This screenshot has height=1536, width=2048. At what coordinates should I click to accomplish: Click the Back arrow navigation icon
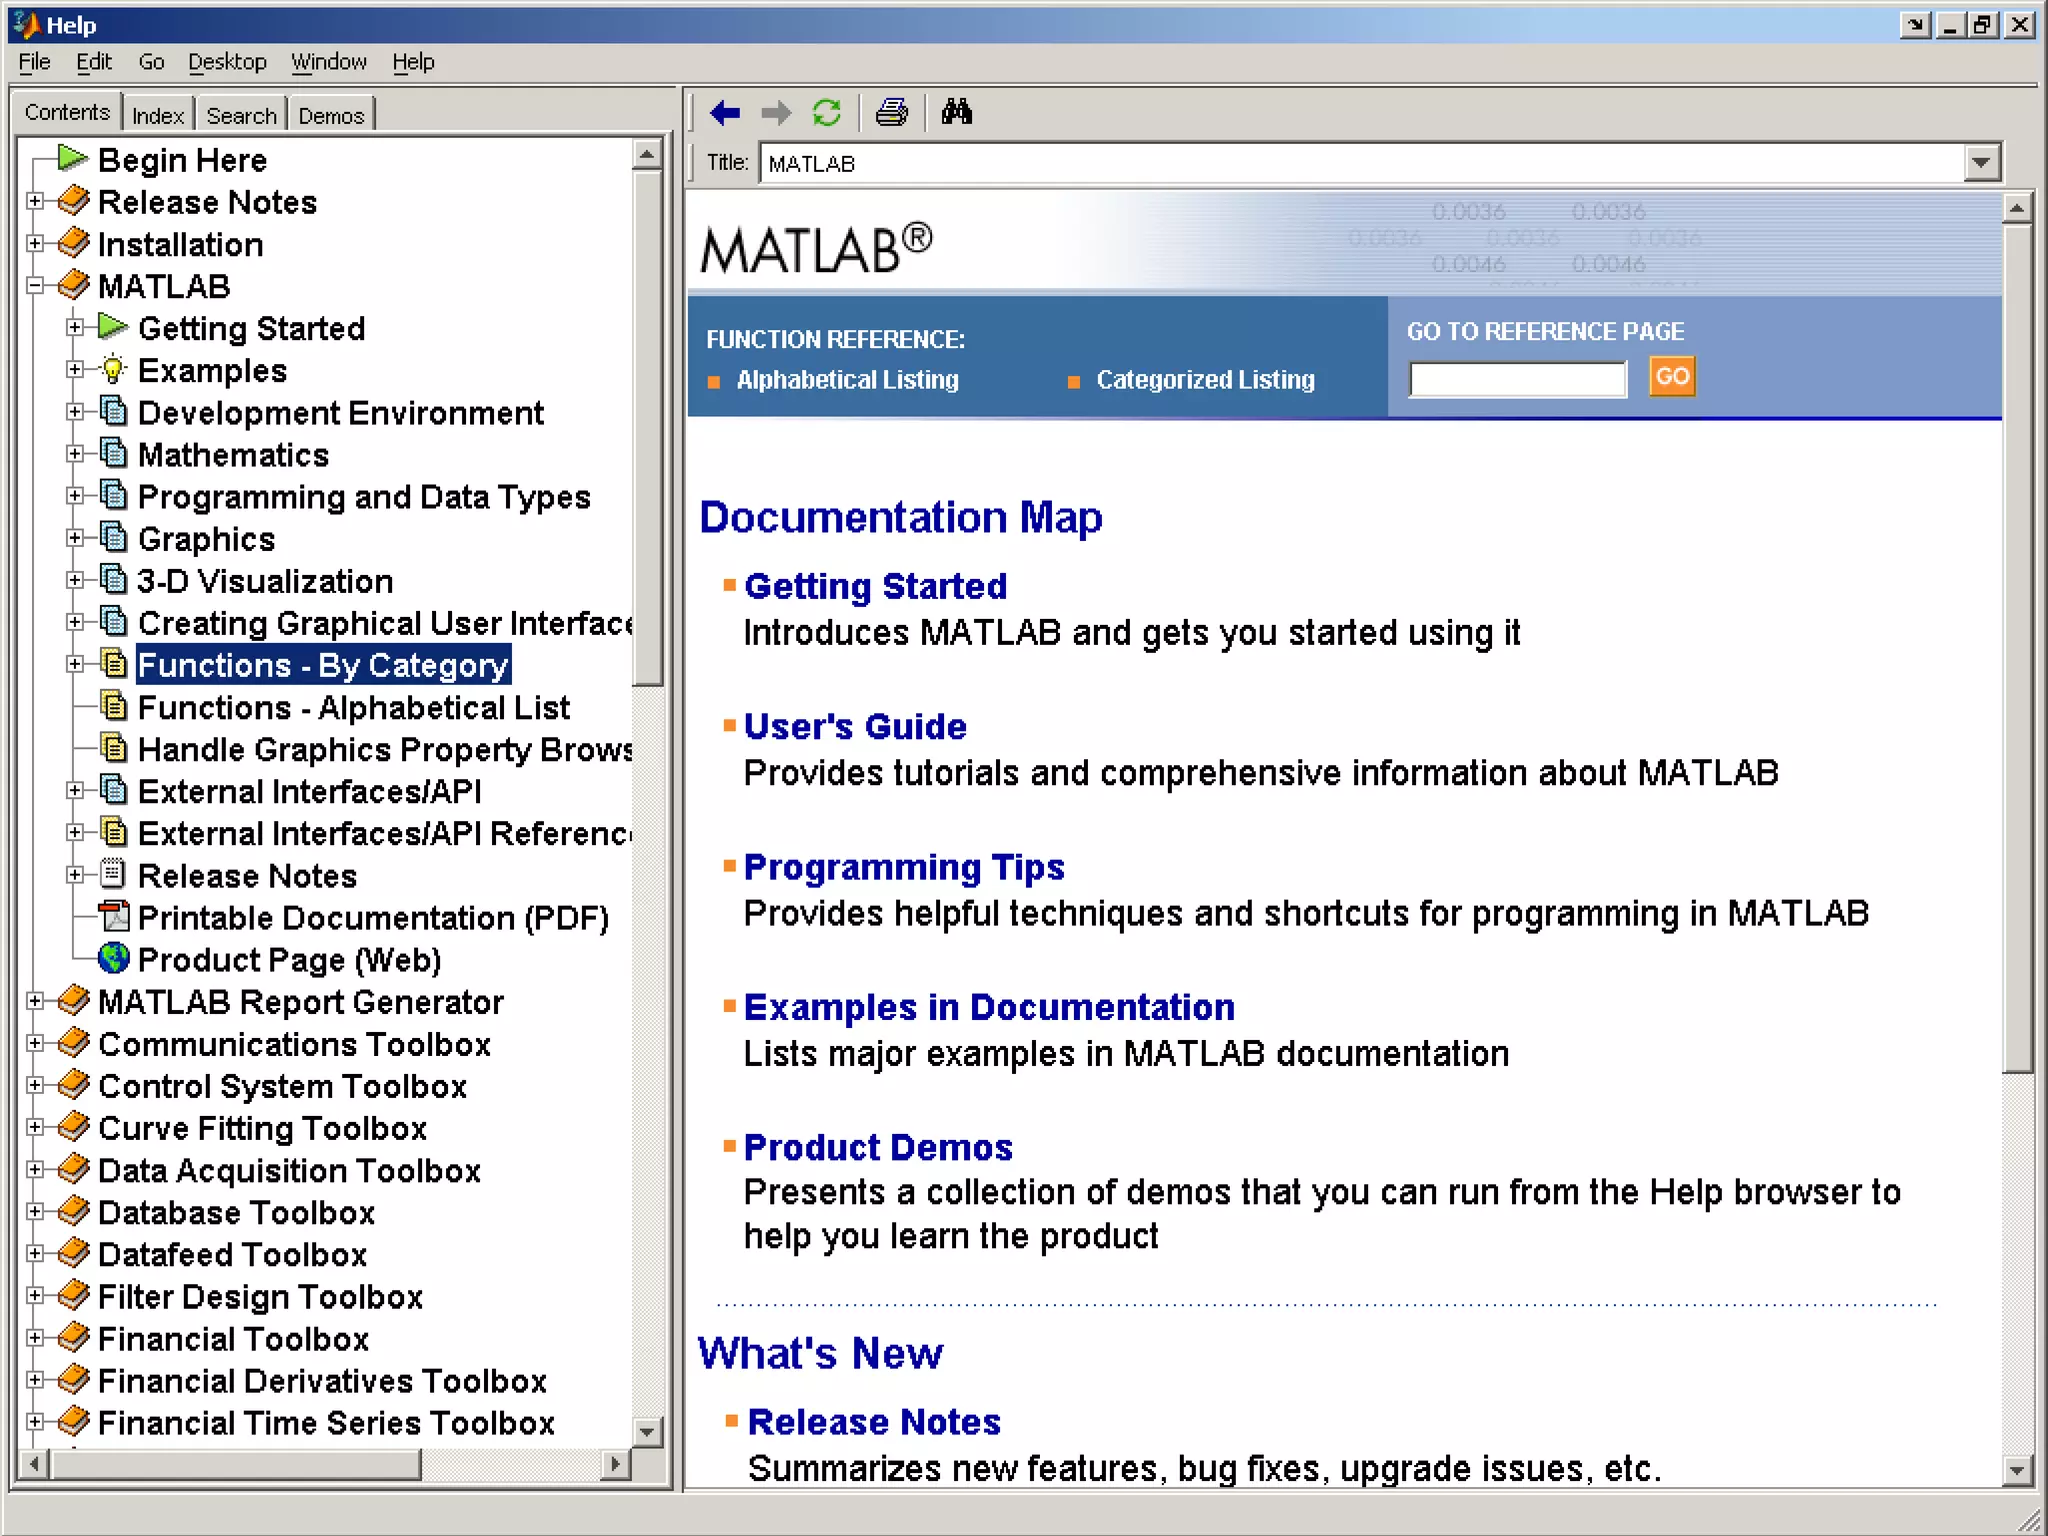pyautogui.click(x=725, y=113)
